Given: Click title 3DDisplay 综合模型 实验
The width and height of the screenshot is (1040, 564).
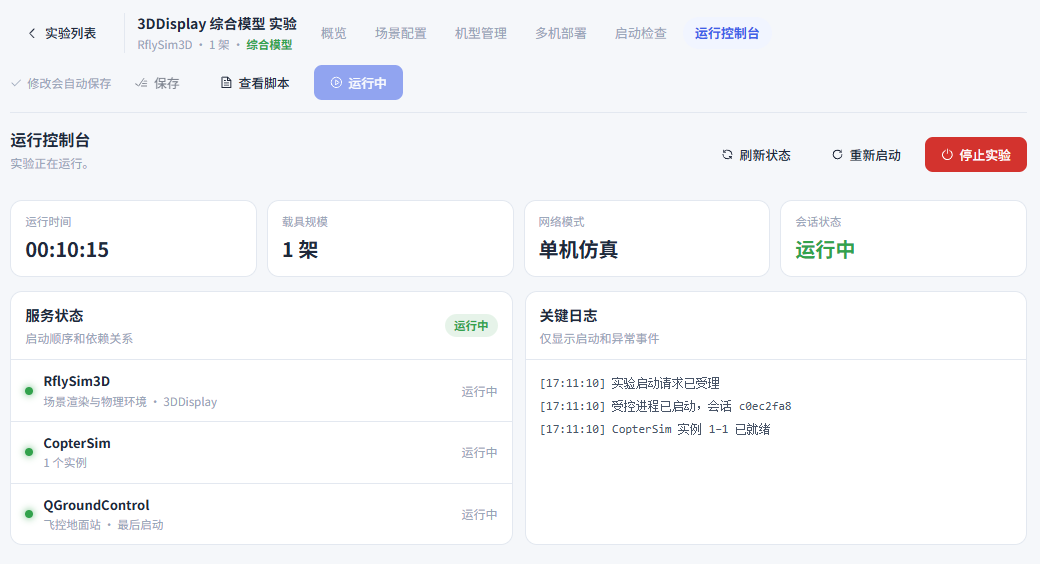Looking at the screenshot, I should point(217,24).
